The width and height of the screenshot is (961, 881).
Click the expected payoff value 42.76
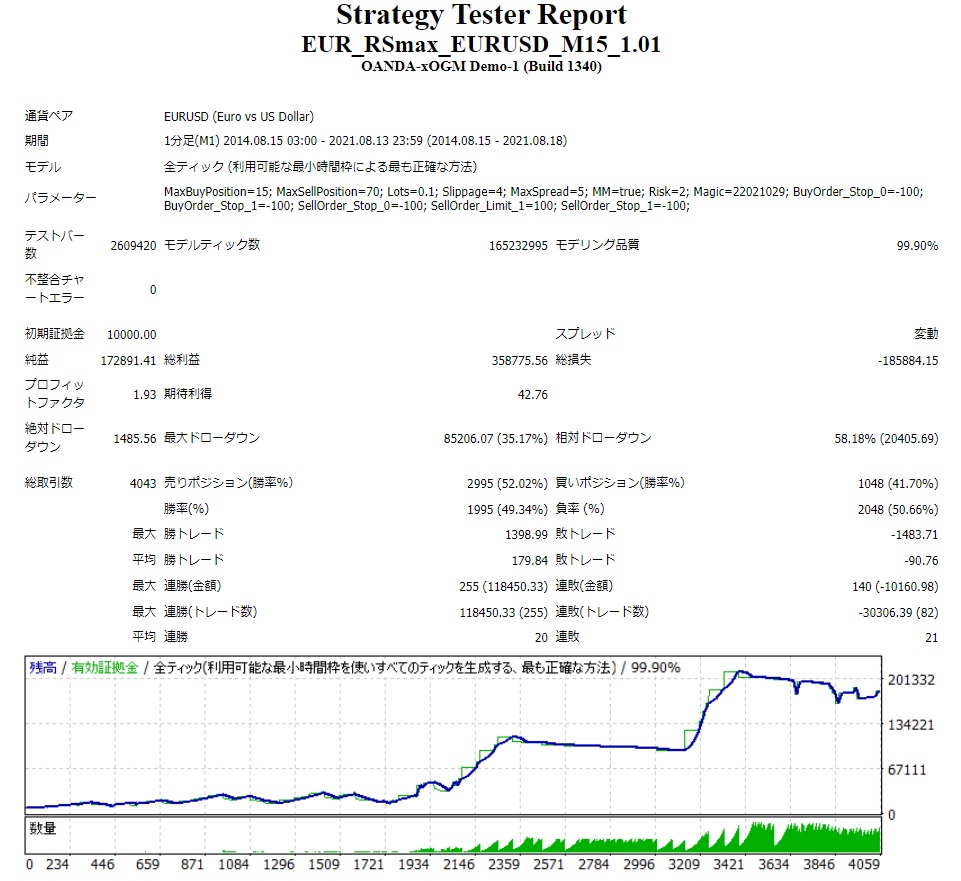point(533,395)
